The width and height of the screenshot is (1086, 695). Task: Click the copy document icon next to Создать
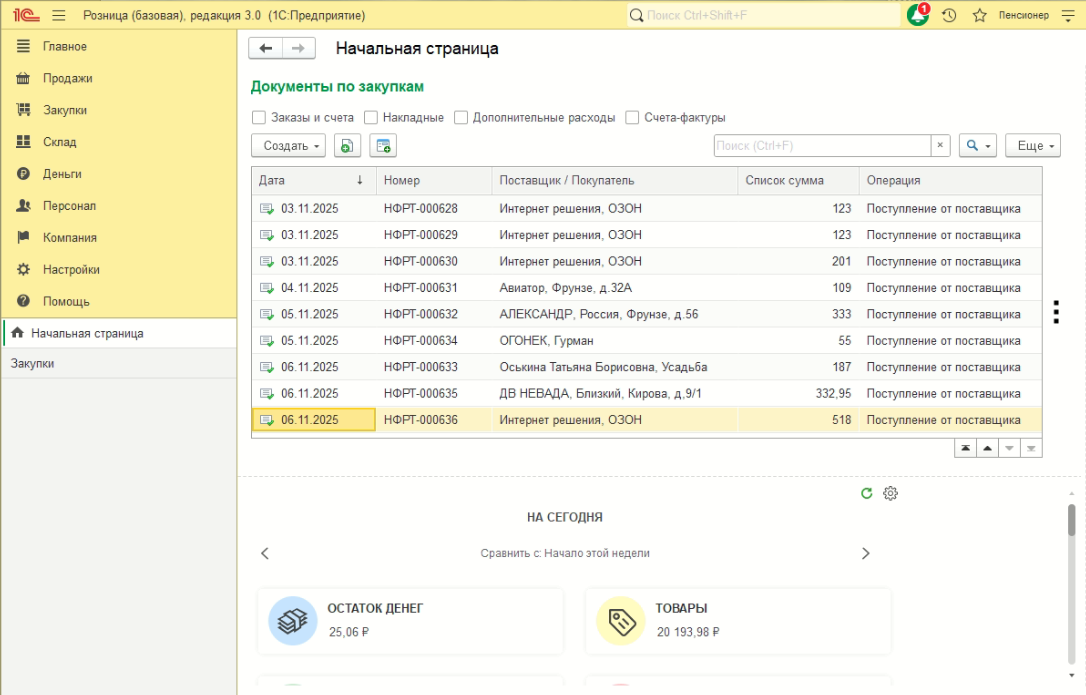(347, 146)
